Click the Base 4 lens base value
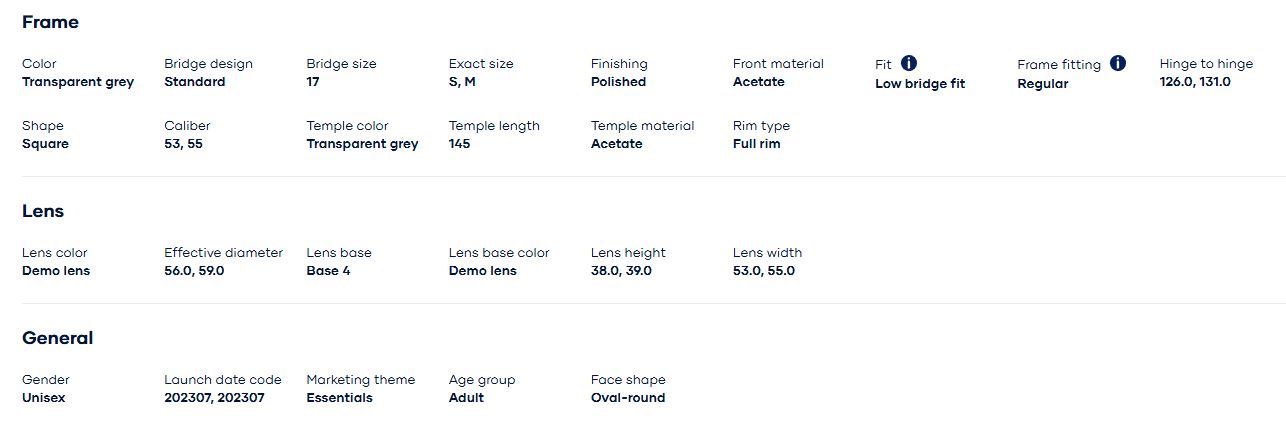The image size is (1286, 427). pyautogui.click(x=328, y=271)
